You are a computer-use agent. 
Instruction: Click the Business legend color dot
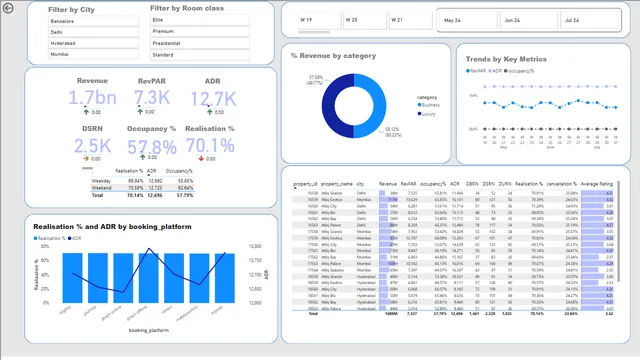pyautogui.click(x=419, y=105)
